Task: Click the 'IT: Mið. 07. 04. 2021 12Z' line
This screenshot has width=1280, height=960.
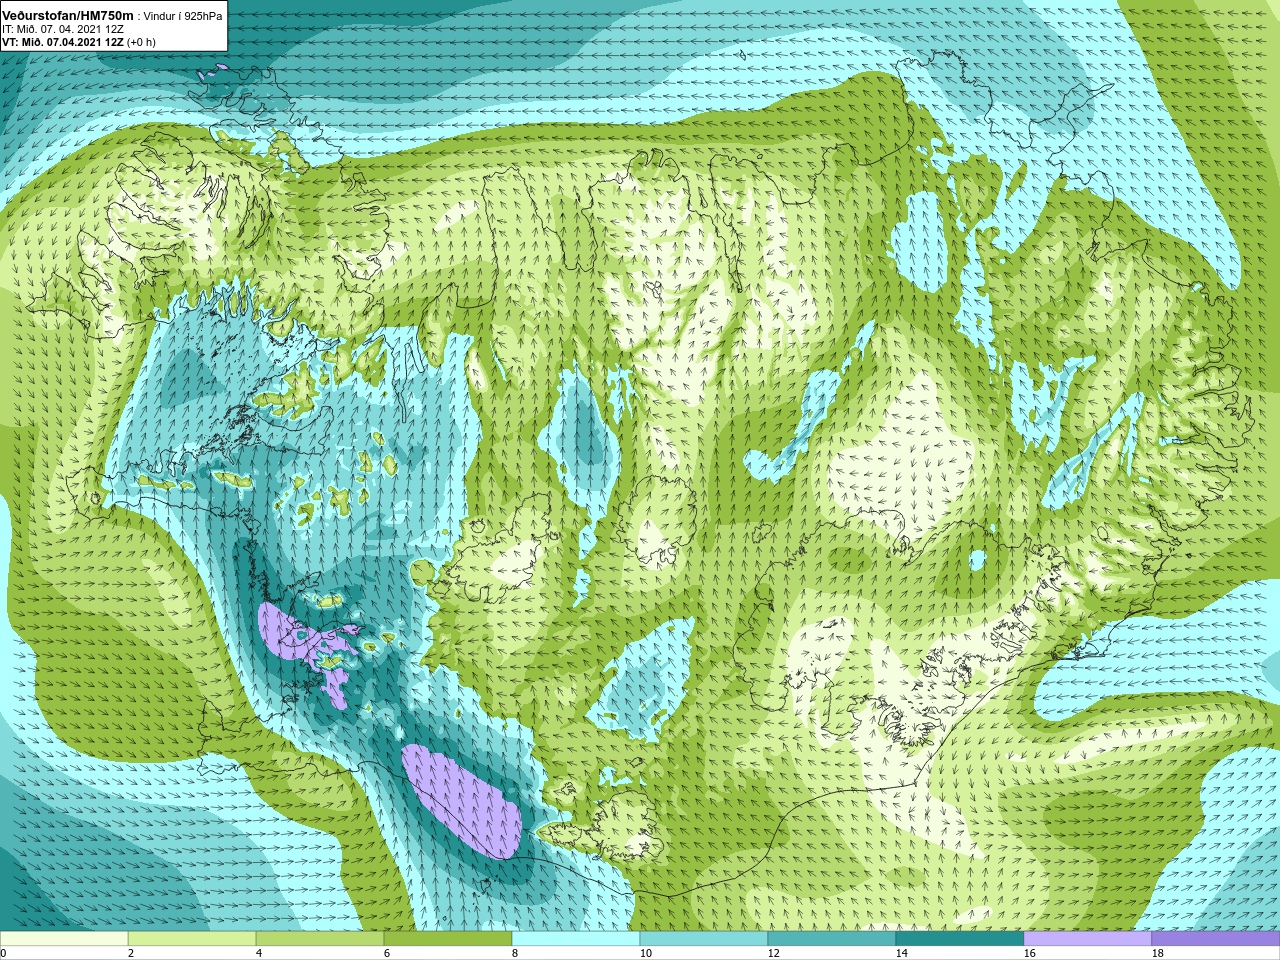Action: pyautogui.click(x=62, y=29)
